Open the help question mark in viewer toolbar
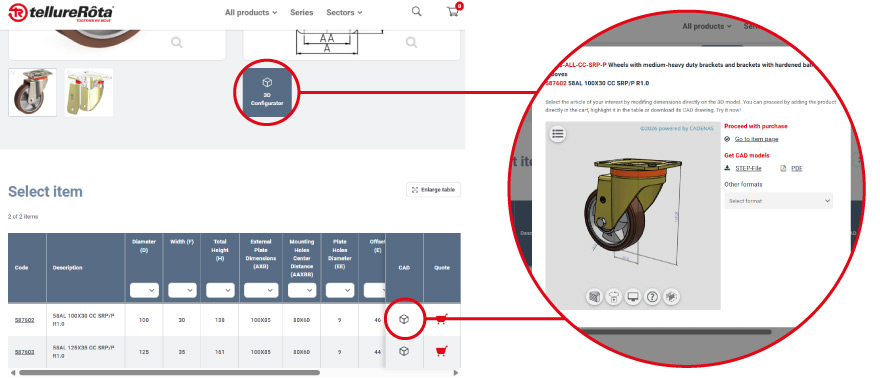This screenshot has width=880, height=378. (x=652, y=297)
